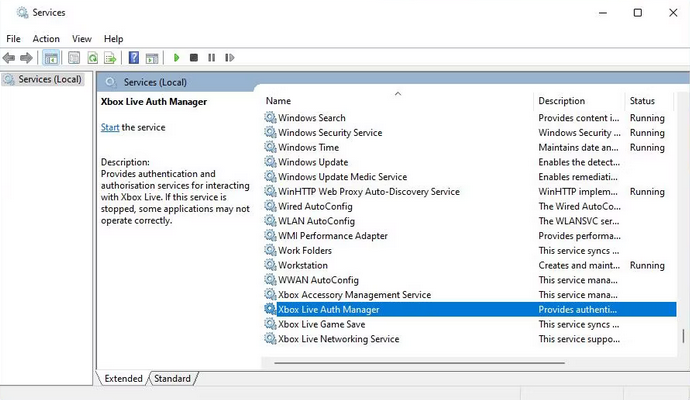Click the green Refresh toolbar icon
The width and height of the screenshot is (690, 400).
point(92,58)
